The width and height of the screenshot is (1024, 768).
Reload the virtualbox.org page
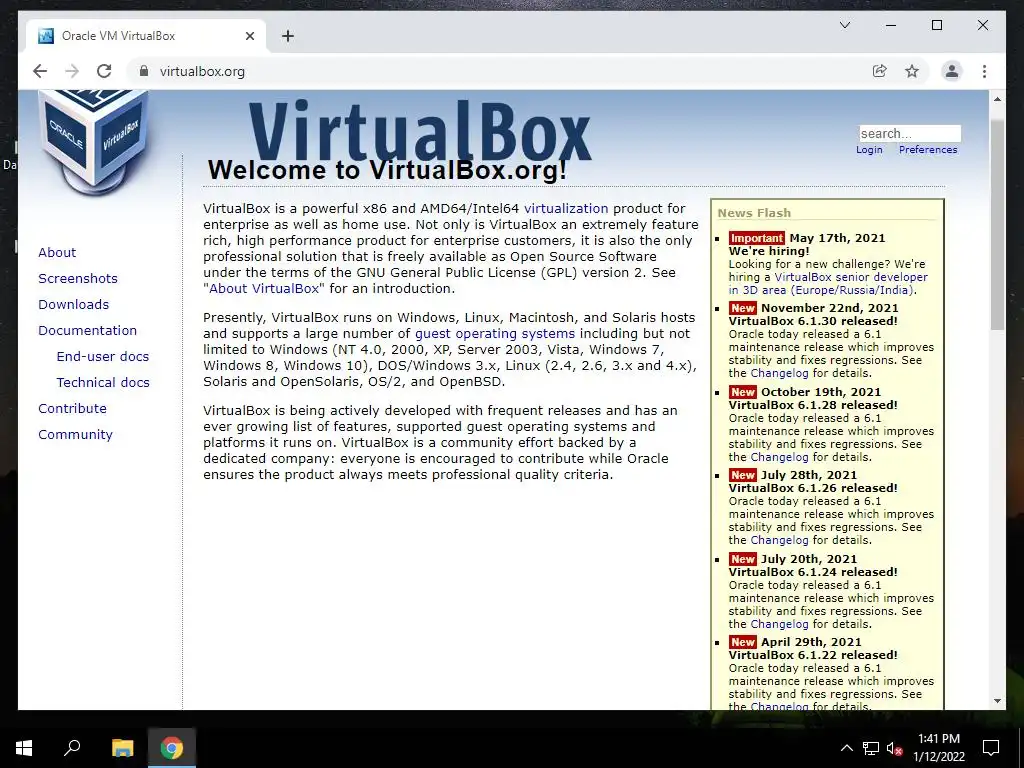pyautogui.click(x=104, y=71)
